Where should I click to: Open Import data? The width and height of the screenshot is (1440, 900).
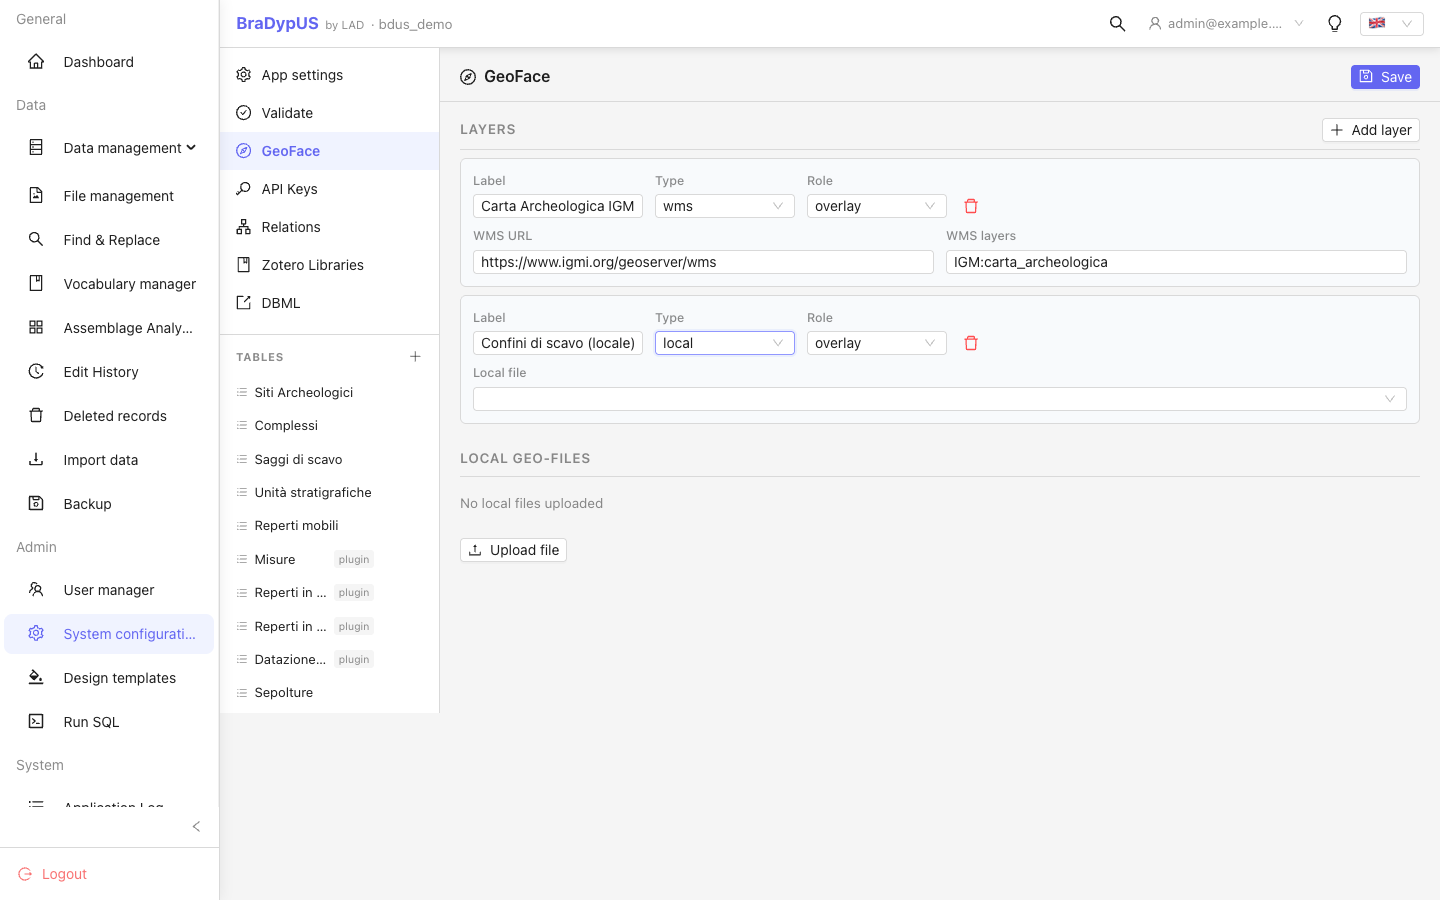(109, 460)
